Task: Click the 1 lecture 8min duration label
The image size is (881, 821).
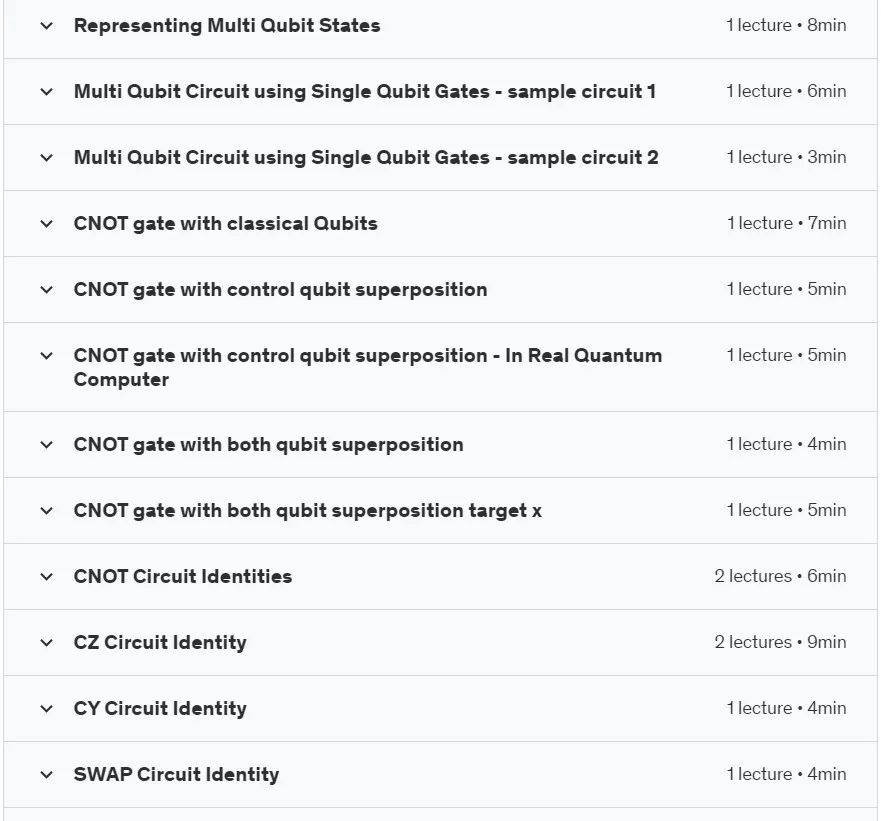Action: (x=786, y=25)
